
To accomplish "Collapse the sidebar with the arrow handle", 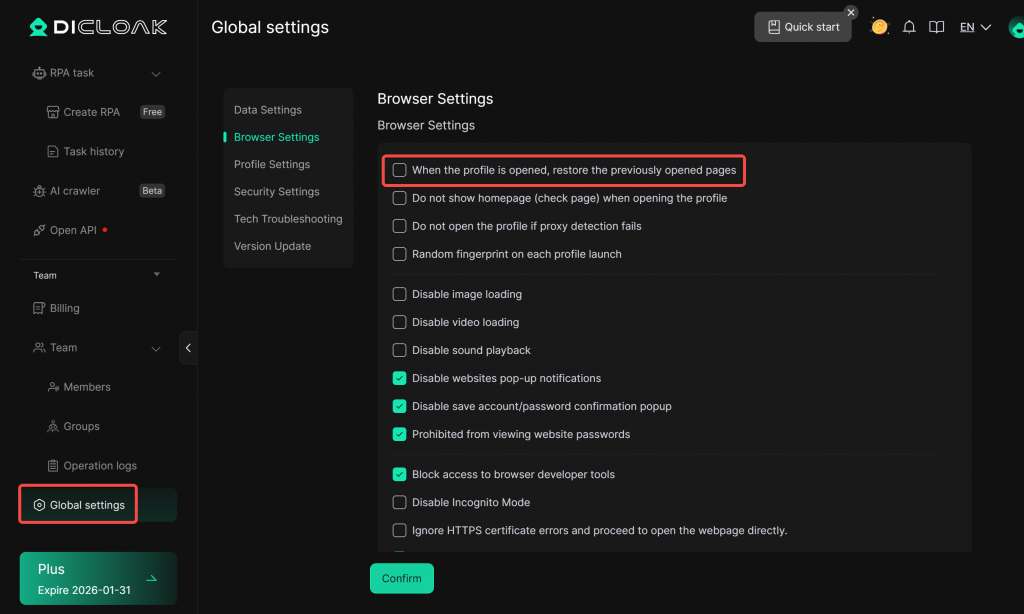I will 188,348.
